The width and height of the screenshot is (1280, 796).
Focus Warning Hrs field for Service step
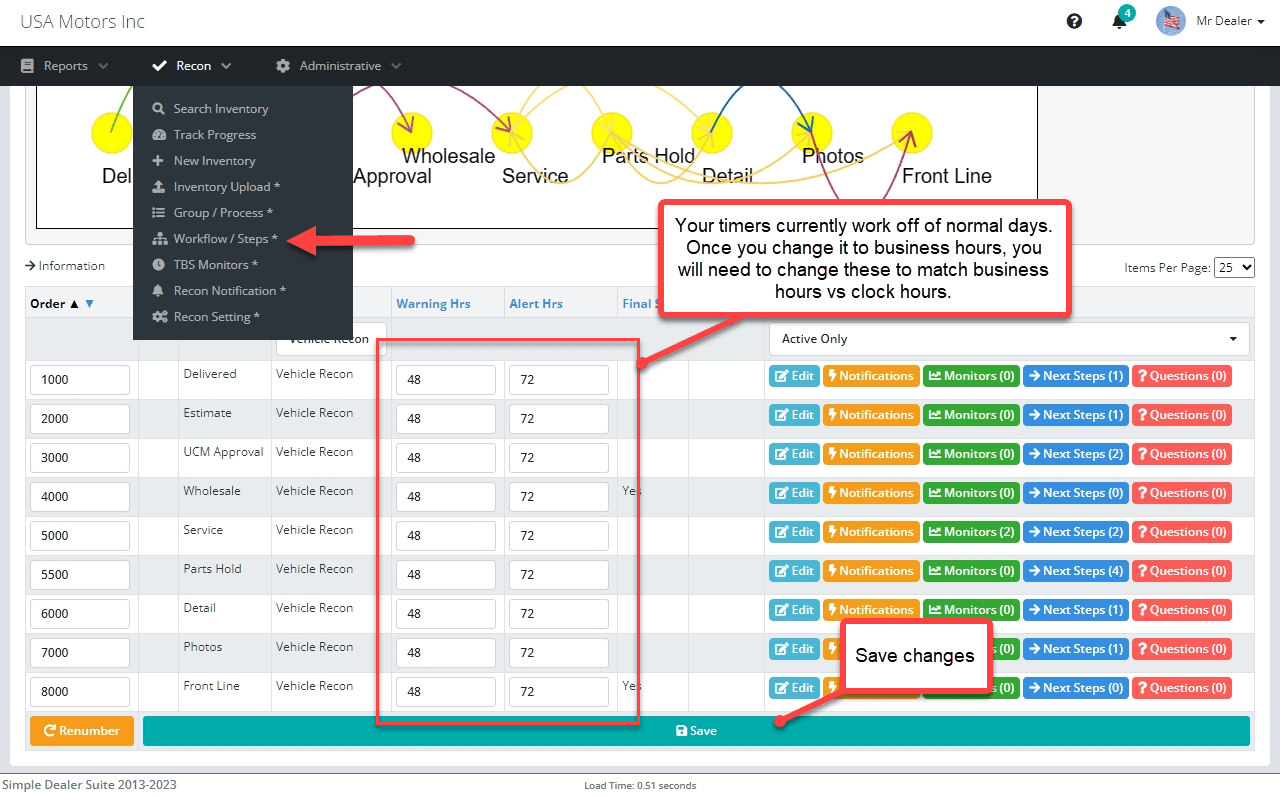tap(446, 536)
